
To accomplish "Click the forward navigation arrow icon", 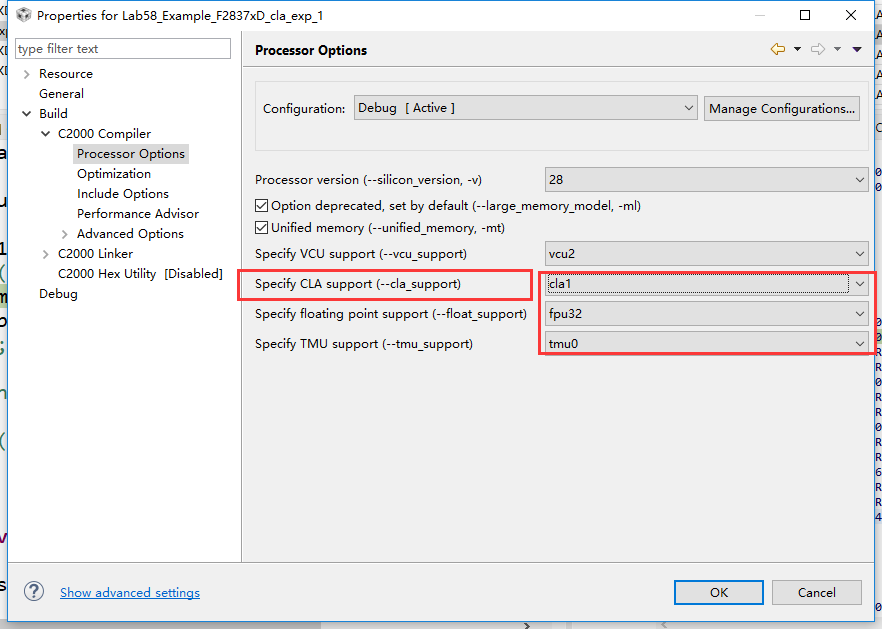I will (x=817, y=50).
